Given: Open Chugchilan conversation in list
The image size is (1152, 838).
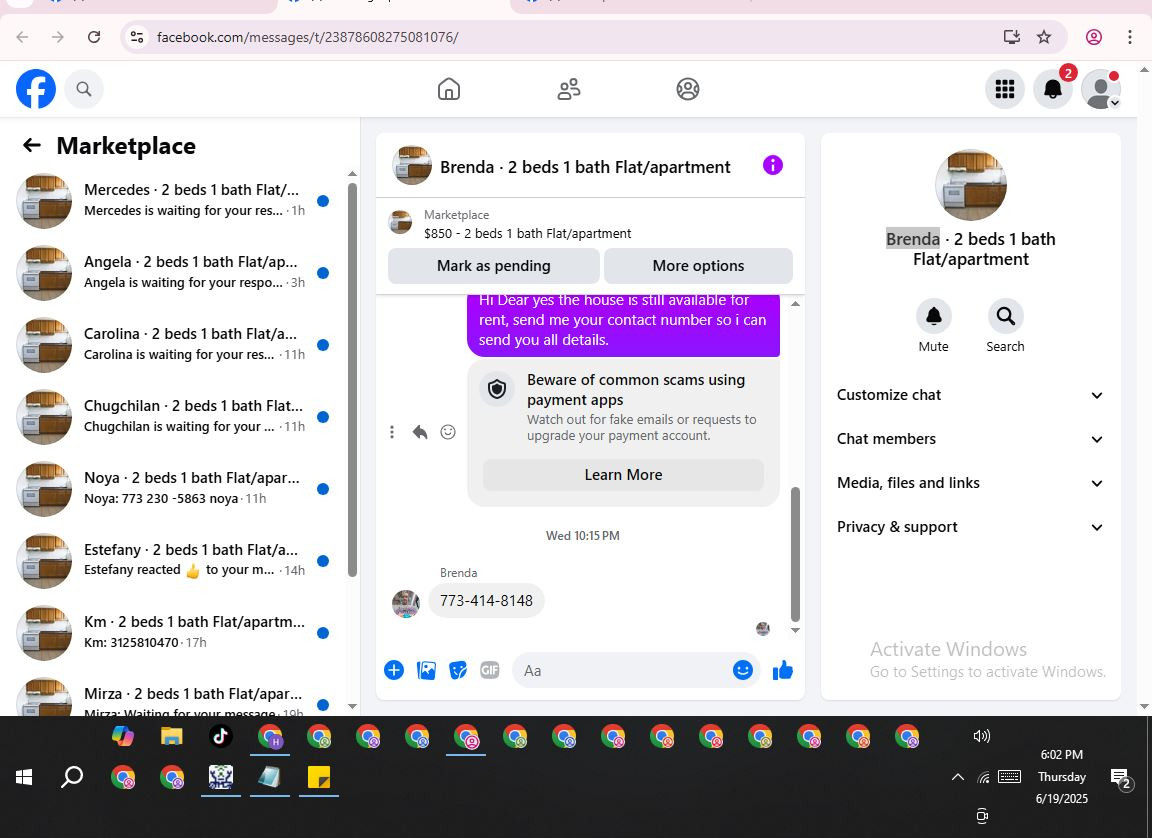Looking at the screenshot, I should 174,416.
